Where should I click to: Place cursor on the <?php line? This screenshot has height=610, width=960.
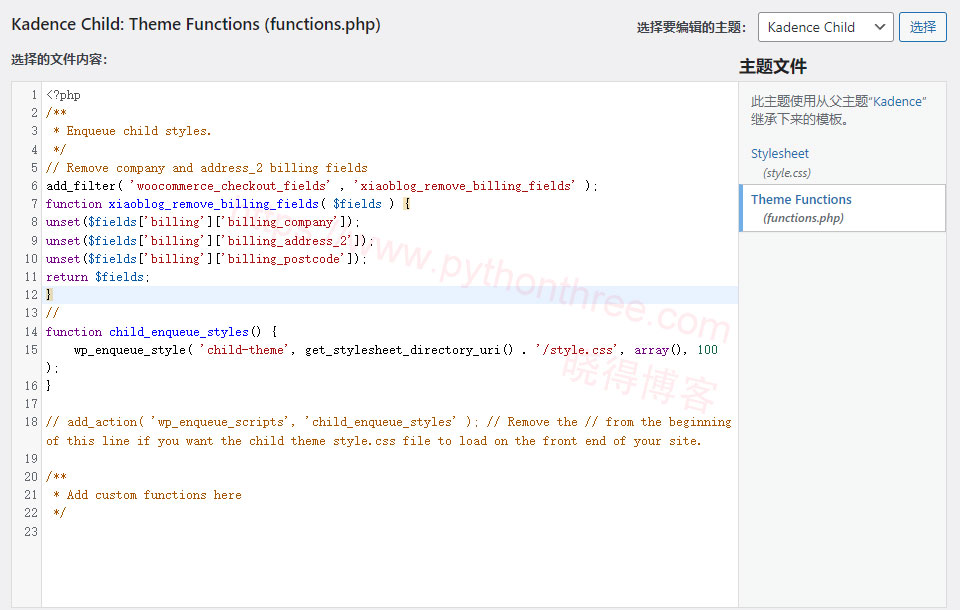click(x=63, y=95)
